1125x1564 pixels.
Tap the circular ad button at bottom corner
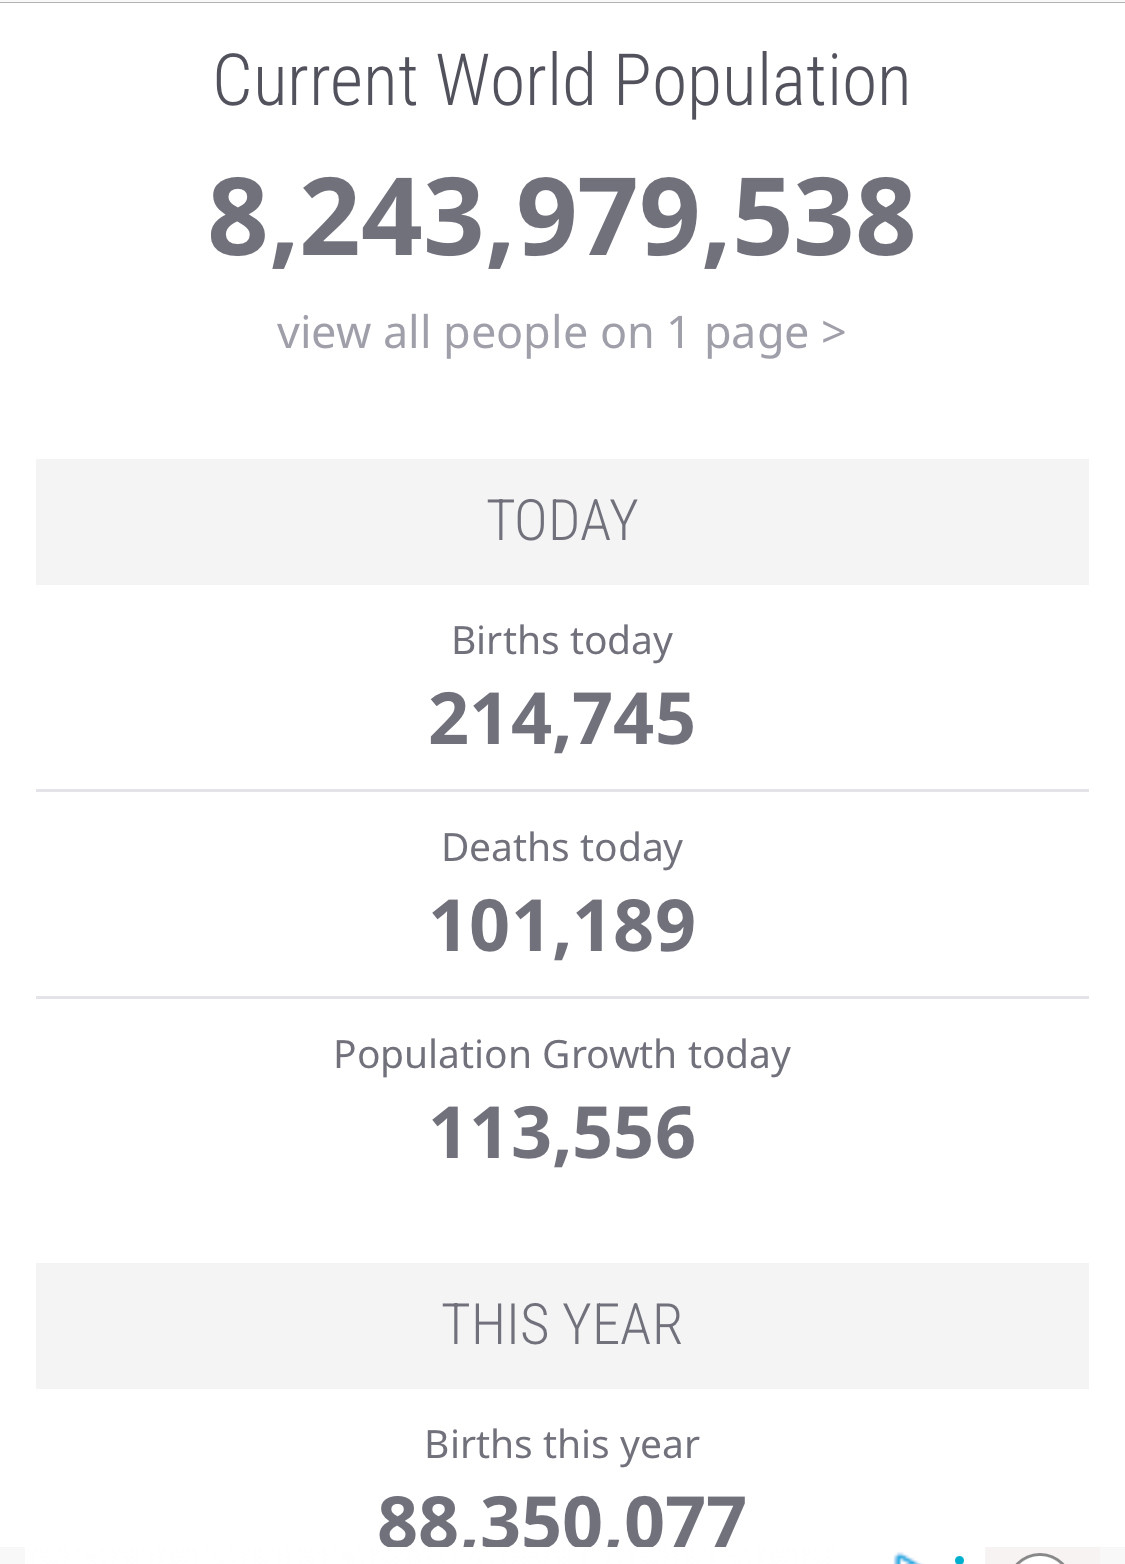click(x=1042, y=1558)
